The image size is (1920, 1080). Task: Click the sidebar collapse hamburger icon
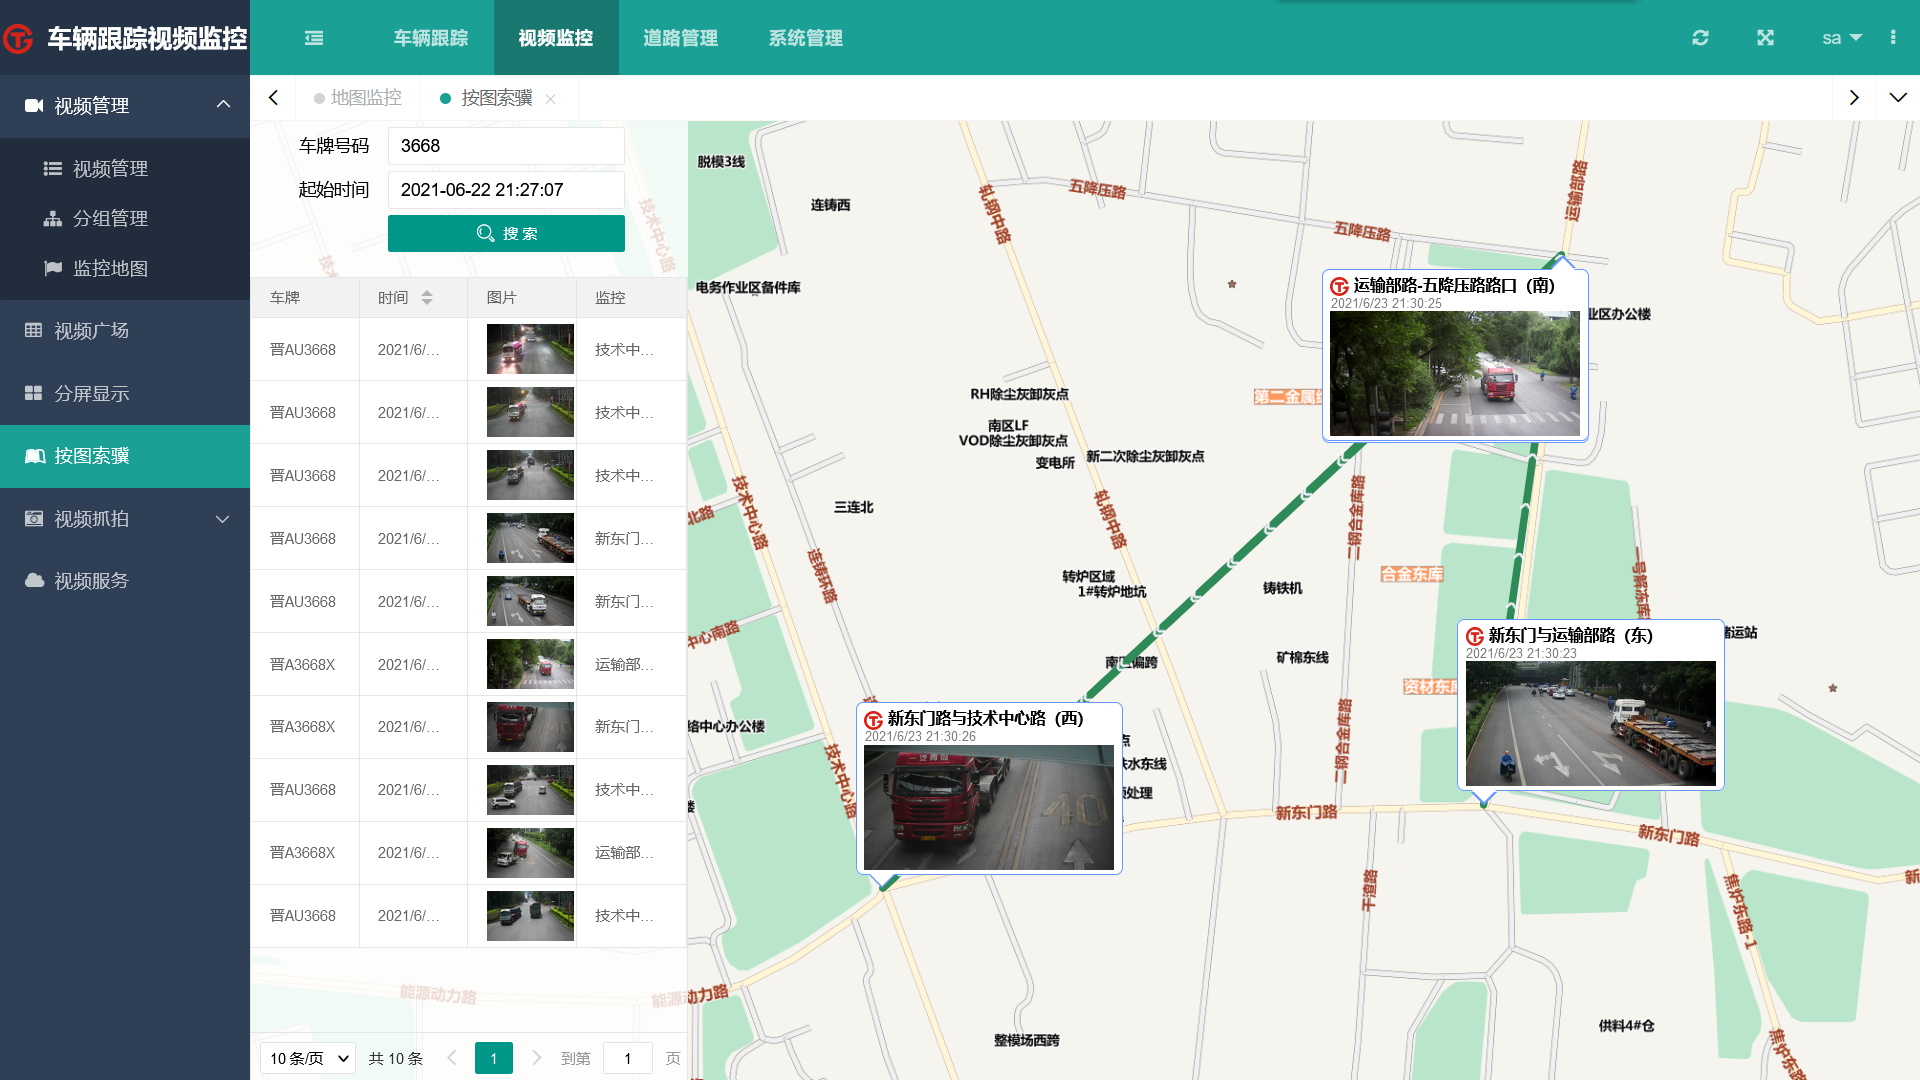[x=314, y=38]
